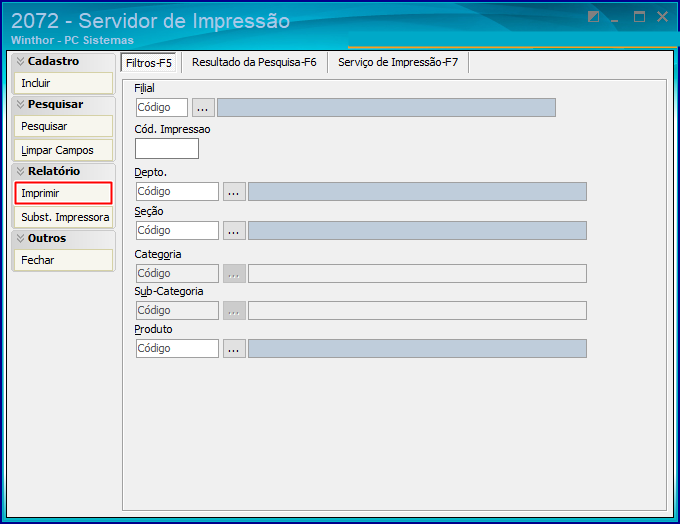Click the Relatório section header
Screen dimensions: 680x524
point(63,171)
